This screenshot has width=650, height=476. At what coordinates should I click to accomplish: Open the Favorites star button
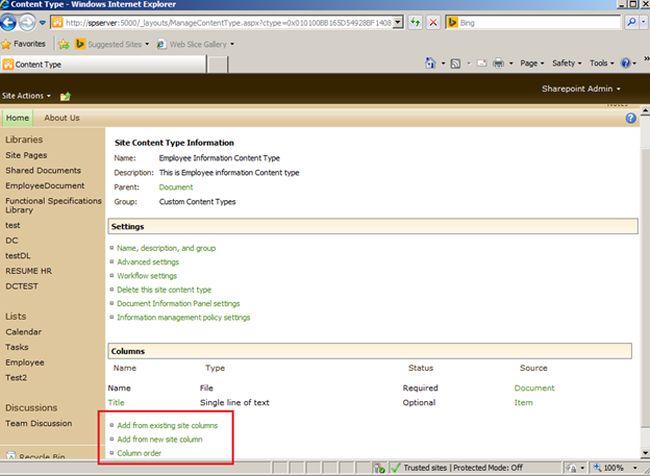click(x=24, y=44)
